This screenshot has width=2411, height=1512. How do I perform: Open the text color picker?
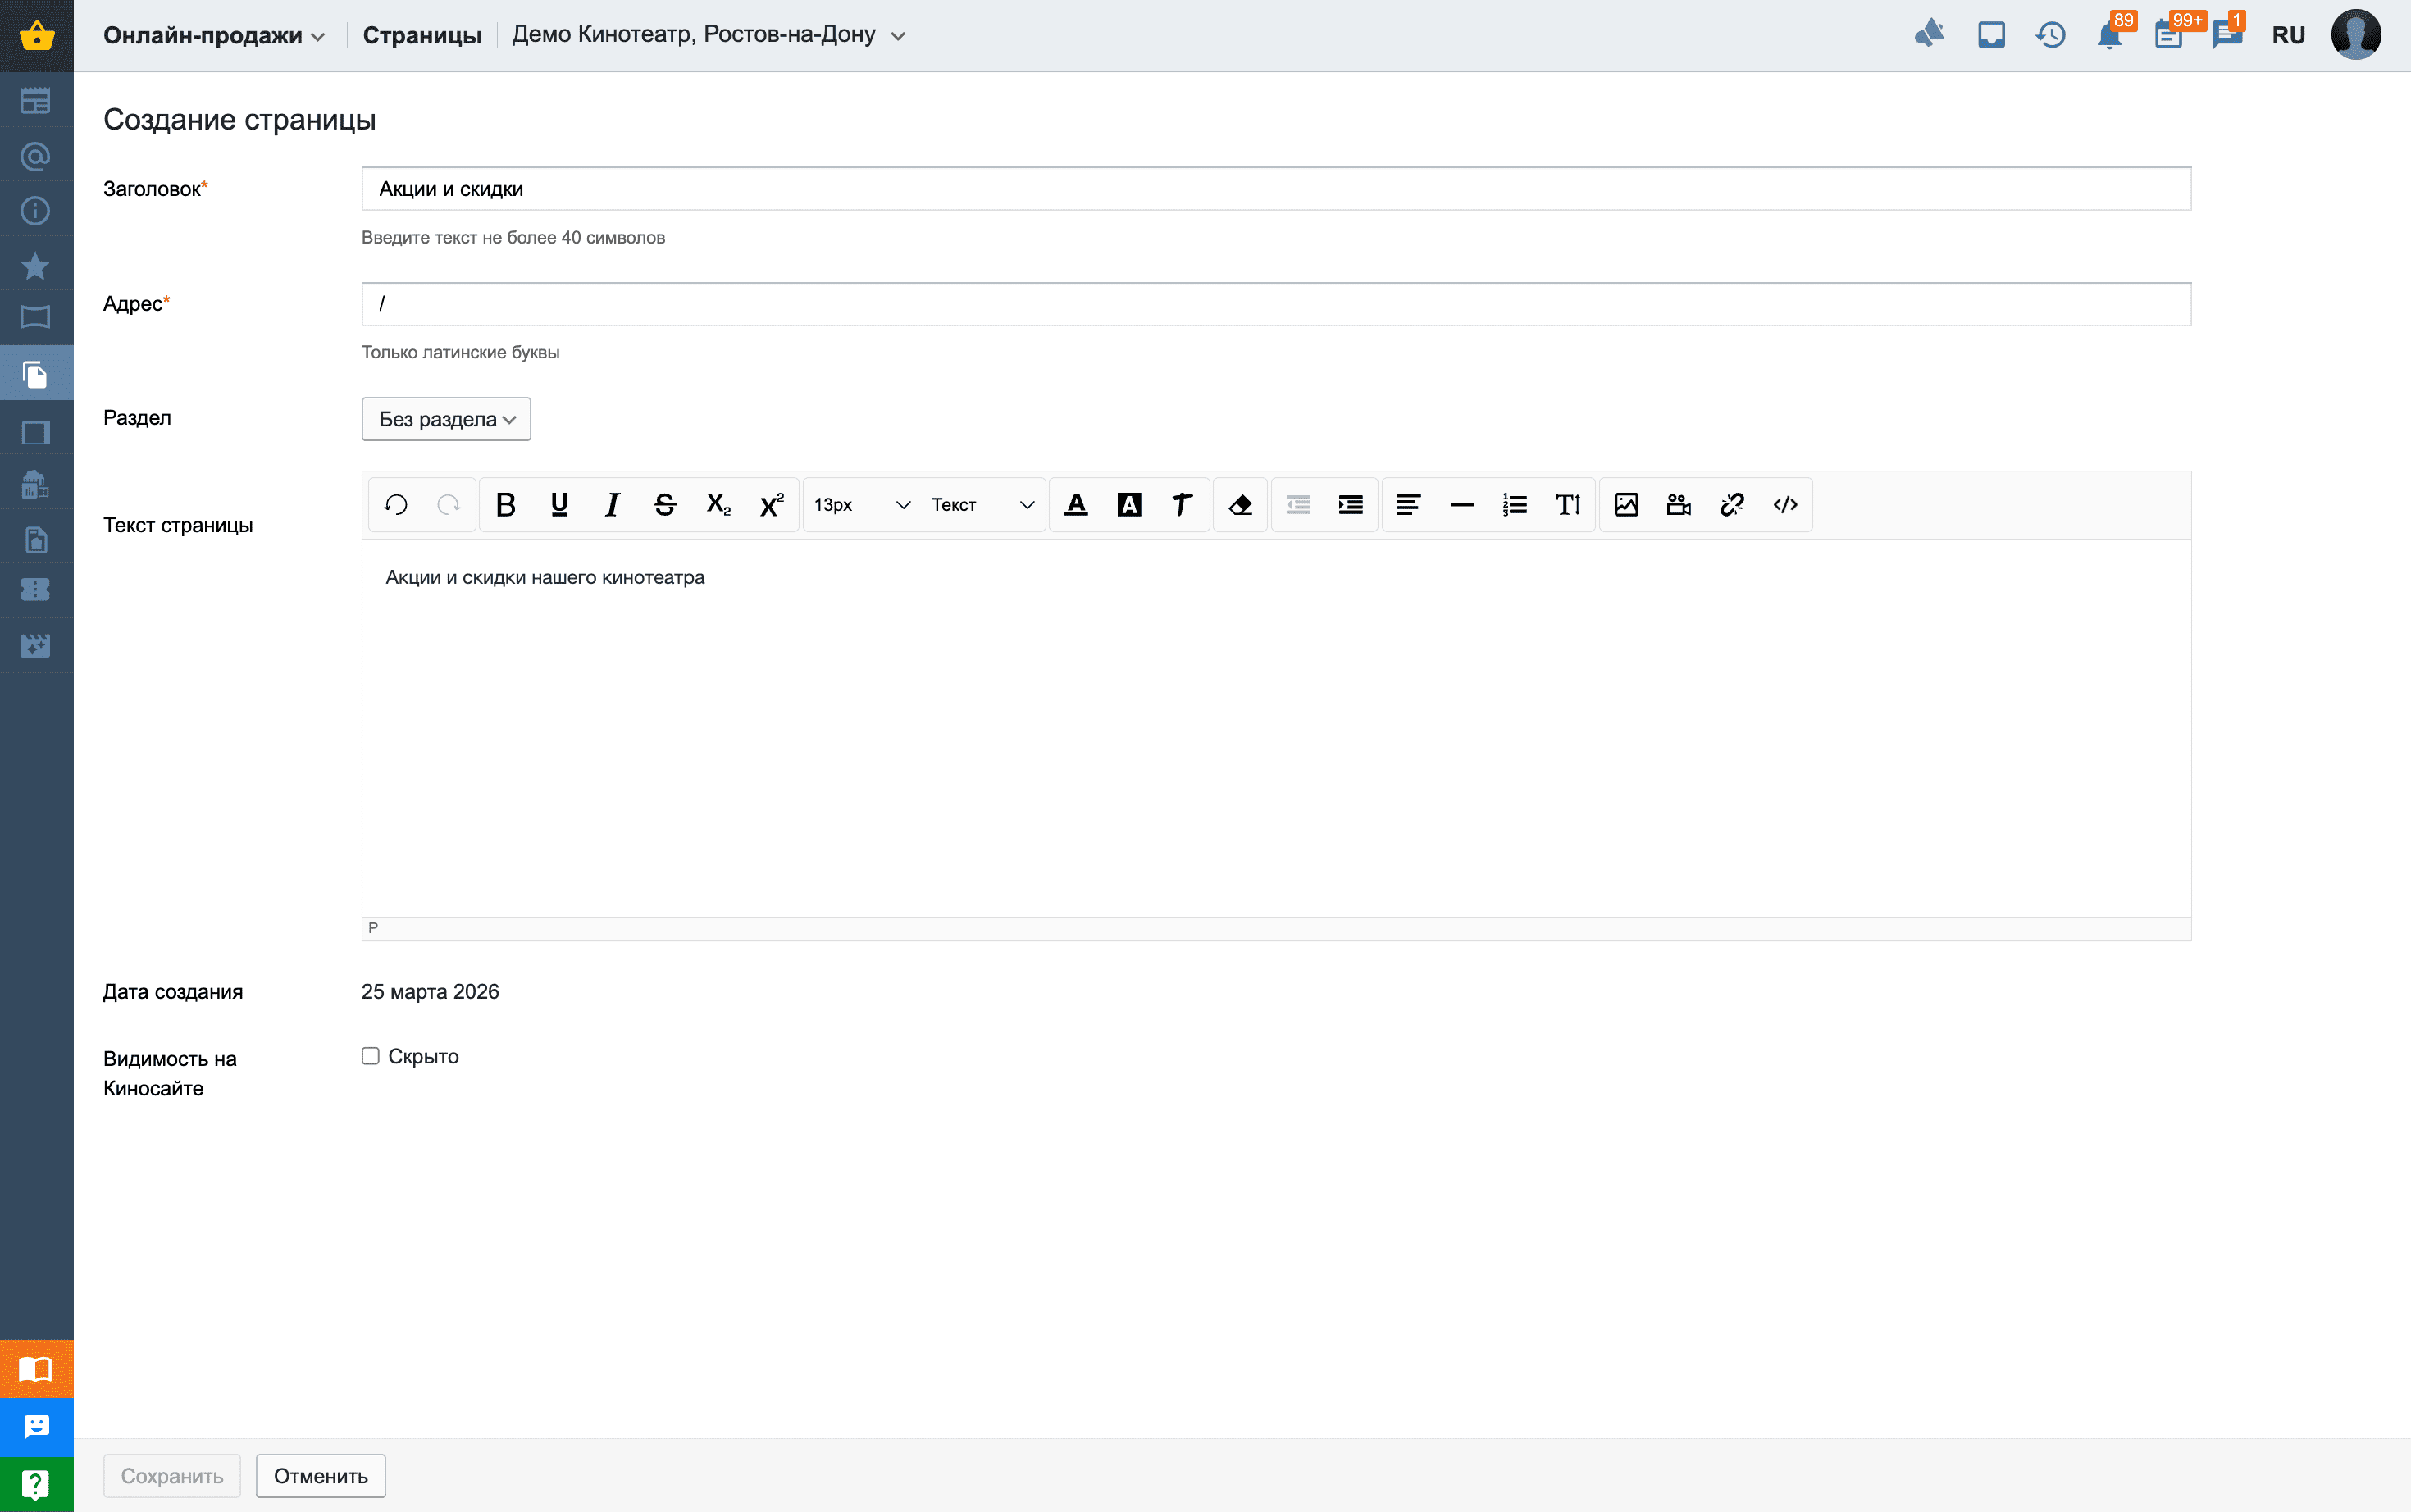pyautogui.click(x=1076, y=505)
